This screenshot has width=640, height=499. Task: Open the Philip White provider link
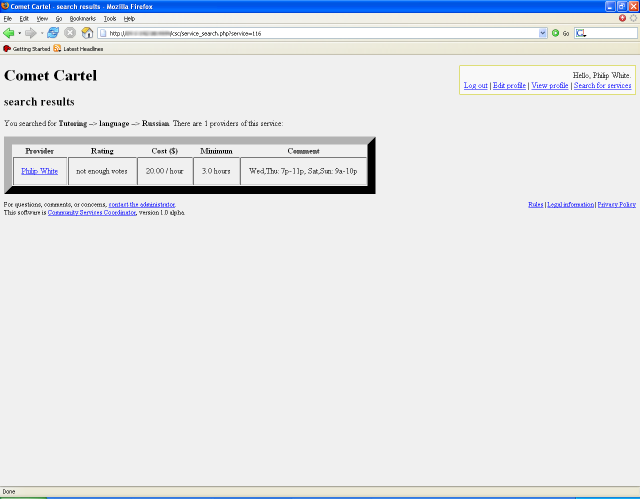[40, 171]
